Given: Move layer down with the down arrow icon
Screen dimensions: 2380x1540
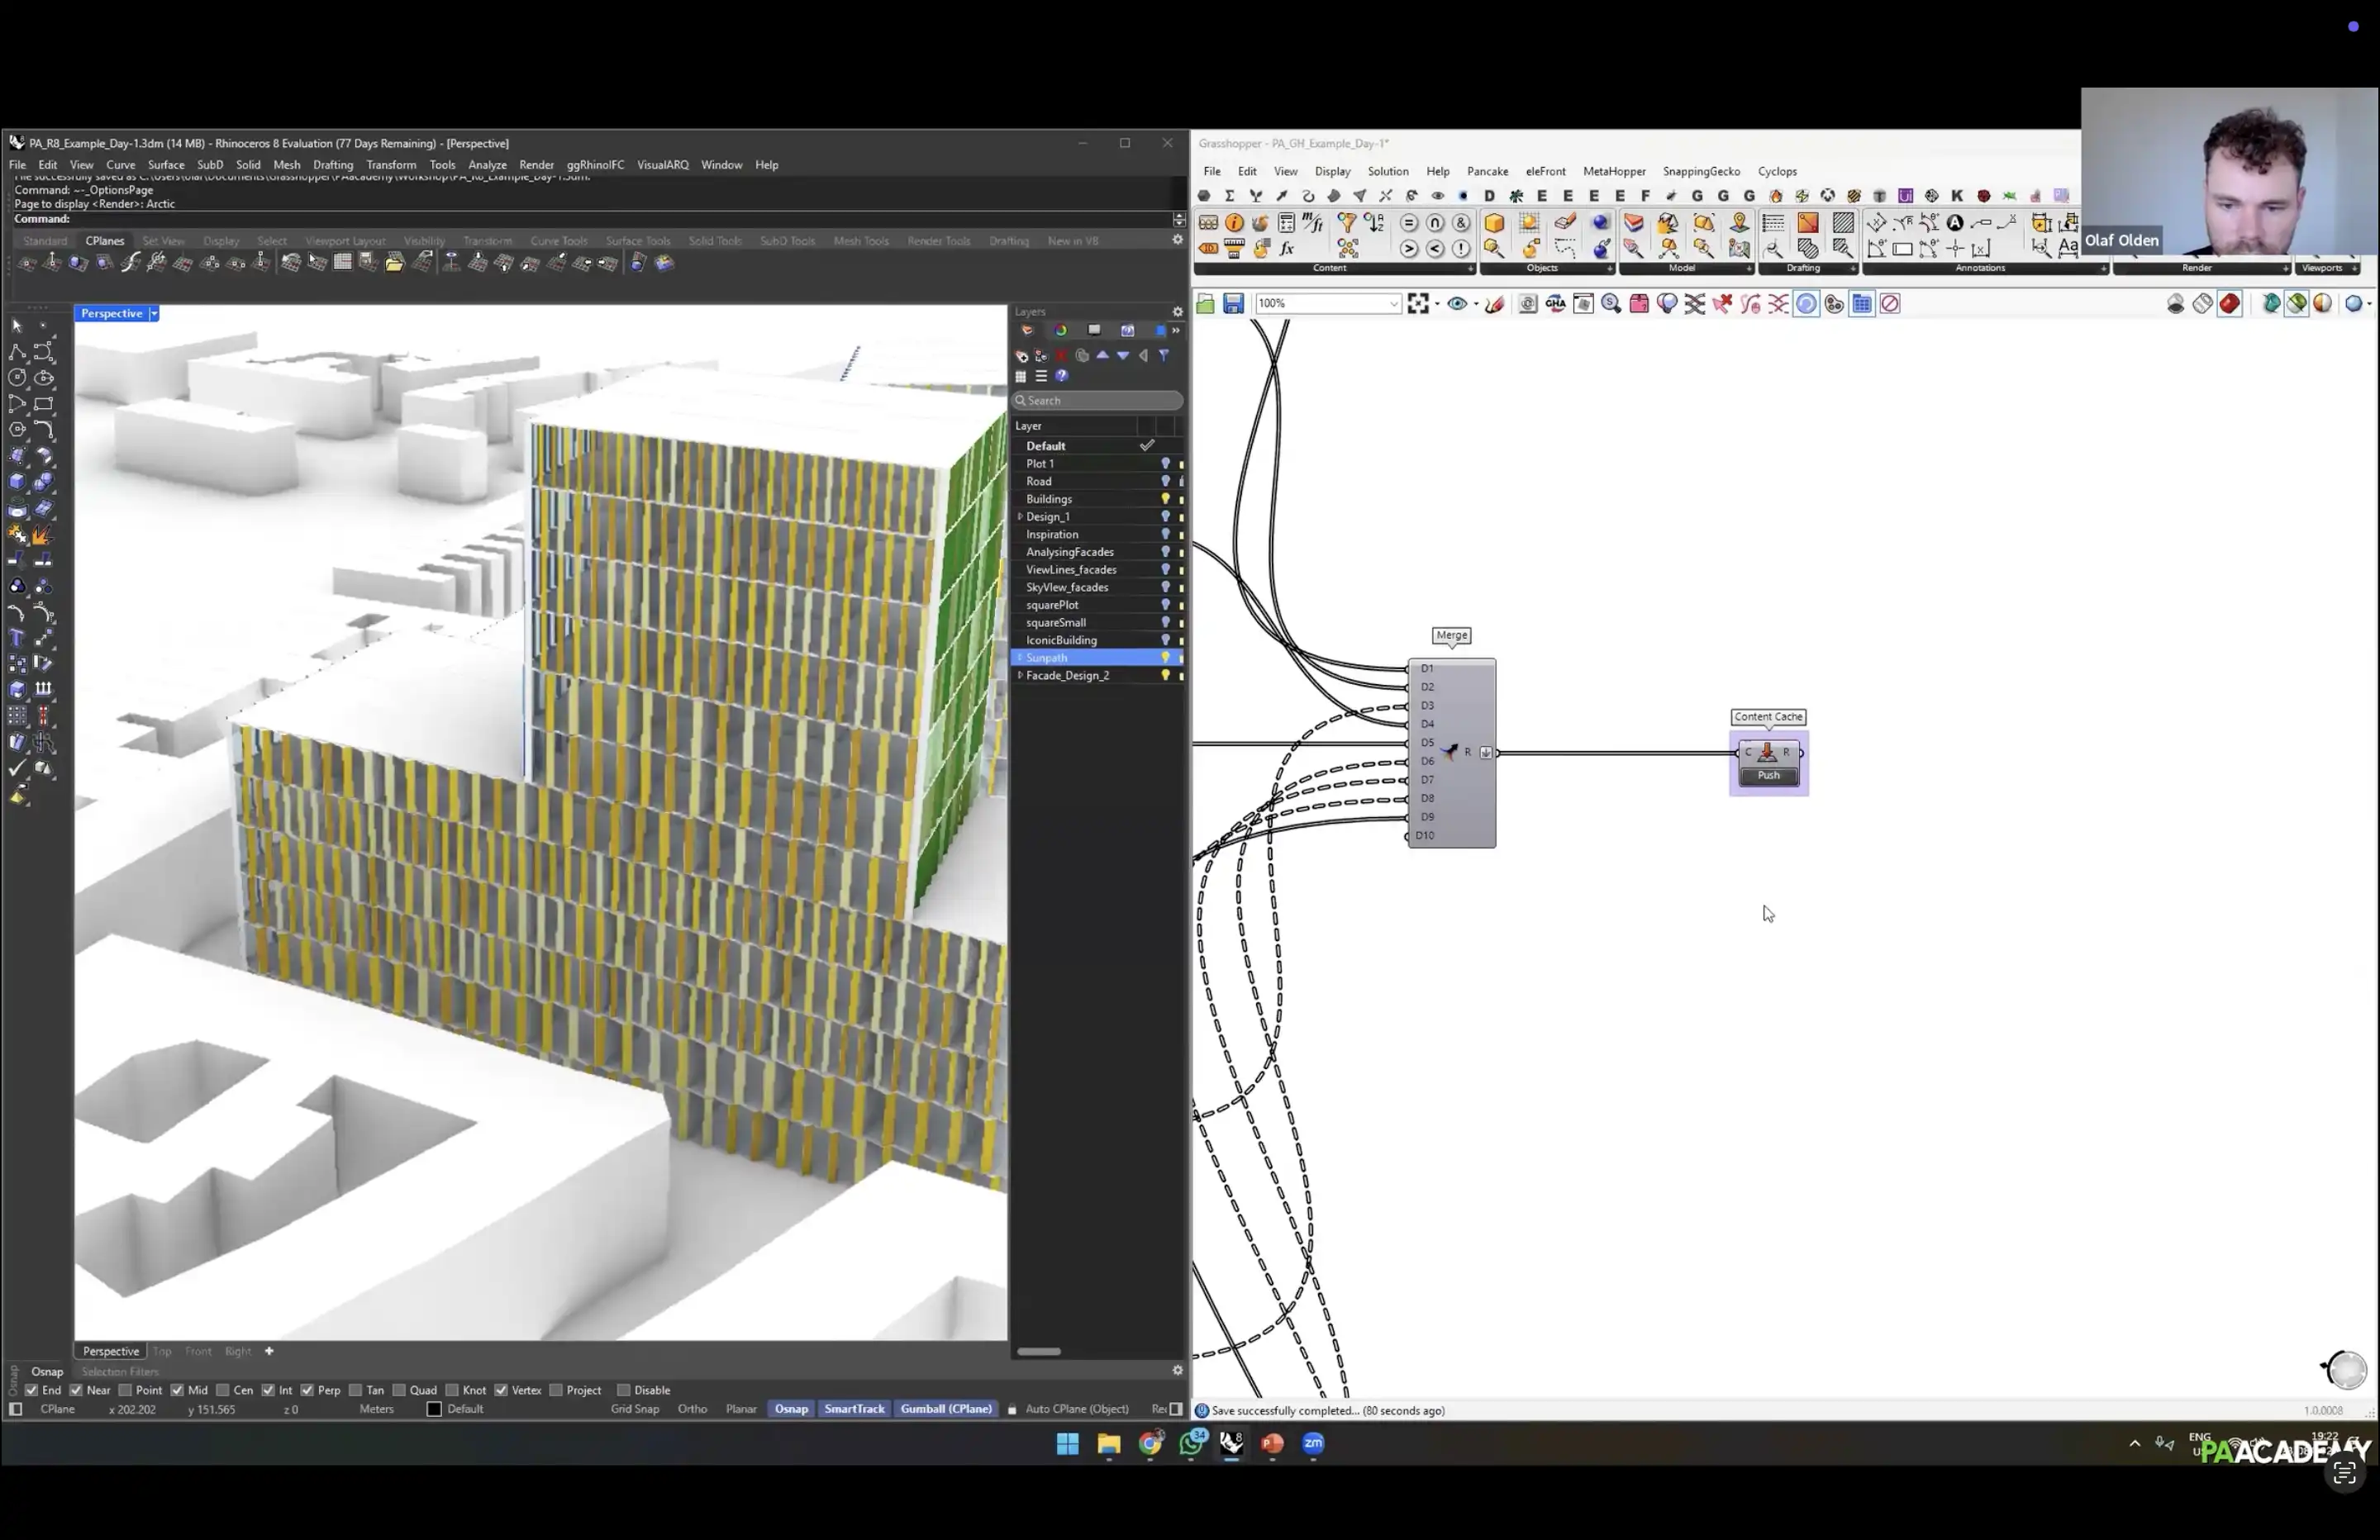Looking at the screenshot, I should tap(1123, 356).
